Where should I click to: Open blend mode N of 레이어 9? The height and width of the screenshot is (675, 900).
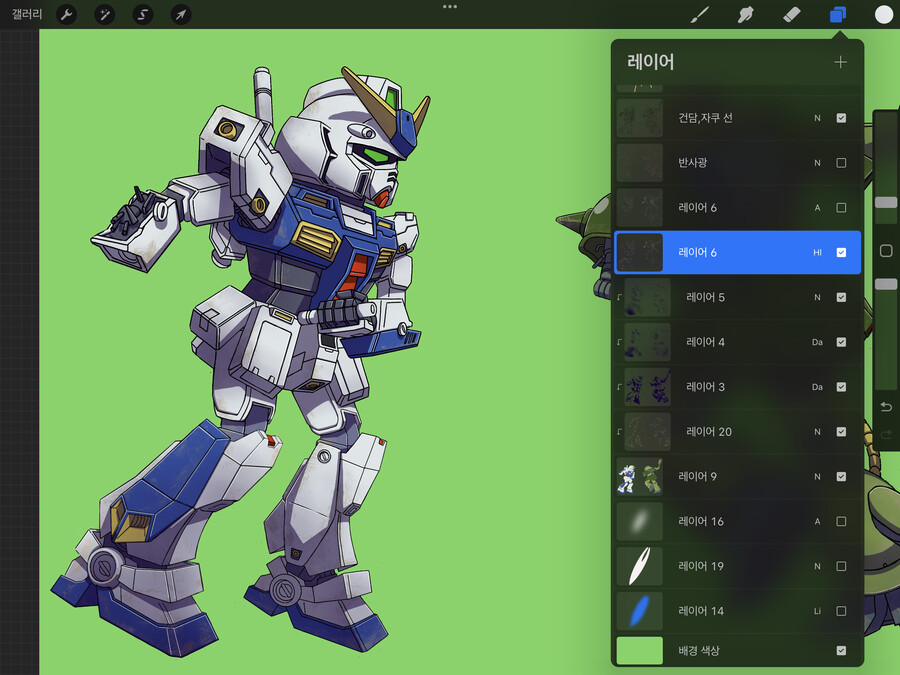tap(817, 476)
